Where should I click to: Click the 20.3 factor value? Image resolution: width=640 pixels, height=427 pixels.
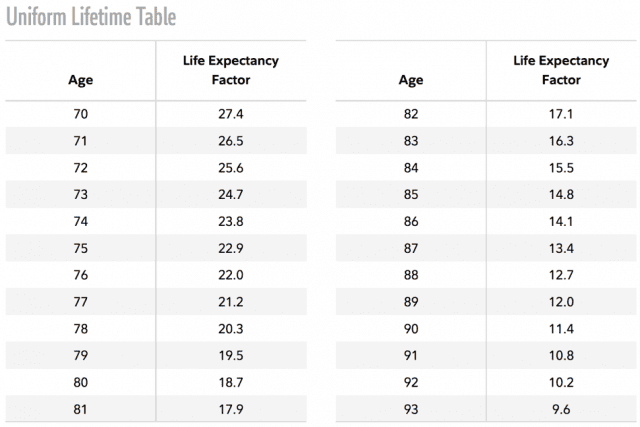(231, 328)
